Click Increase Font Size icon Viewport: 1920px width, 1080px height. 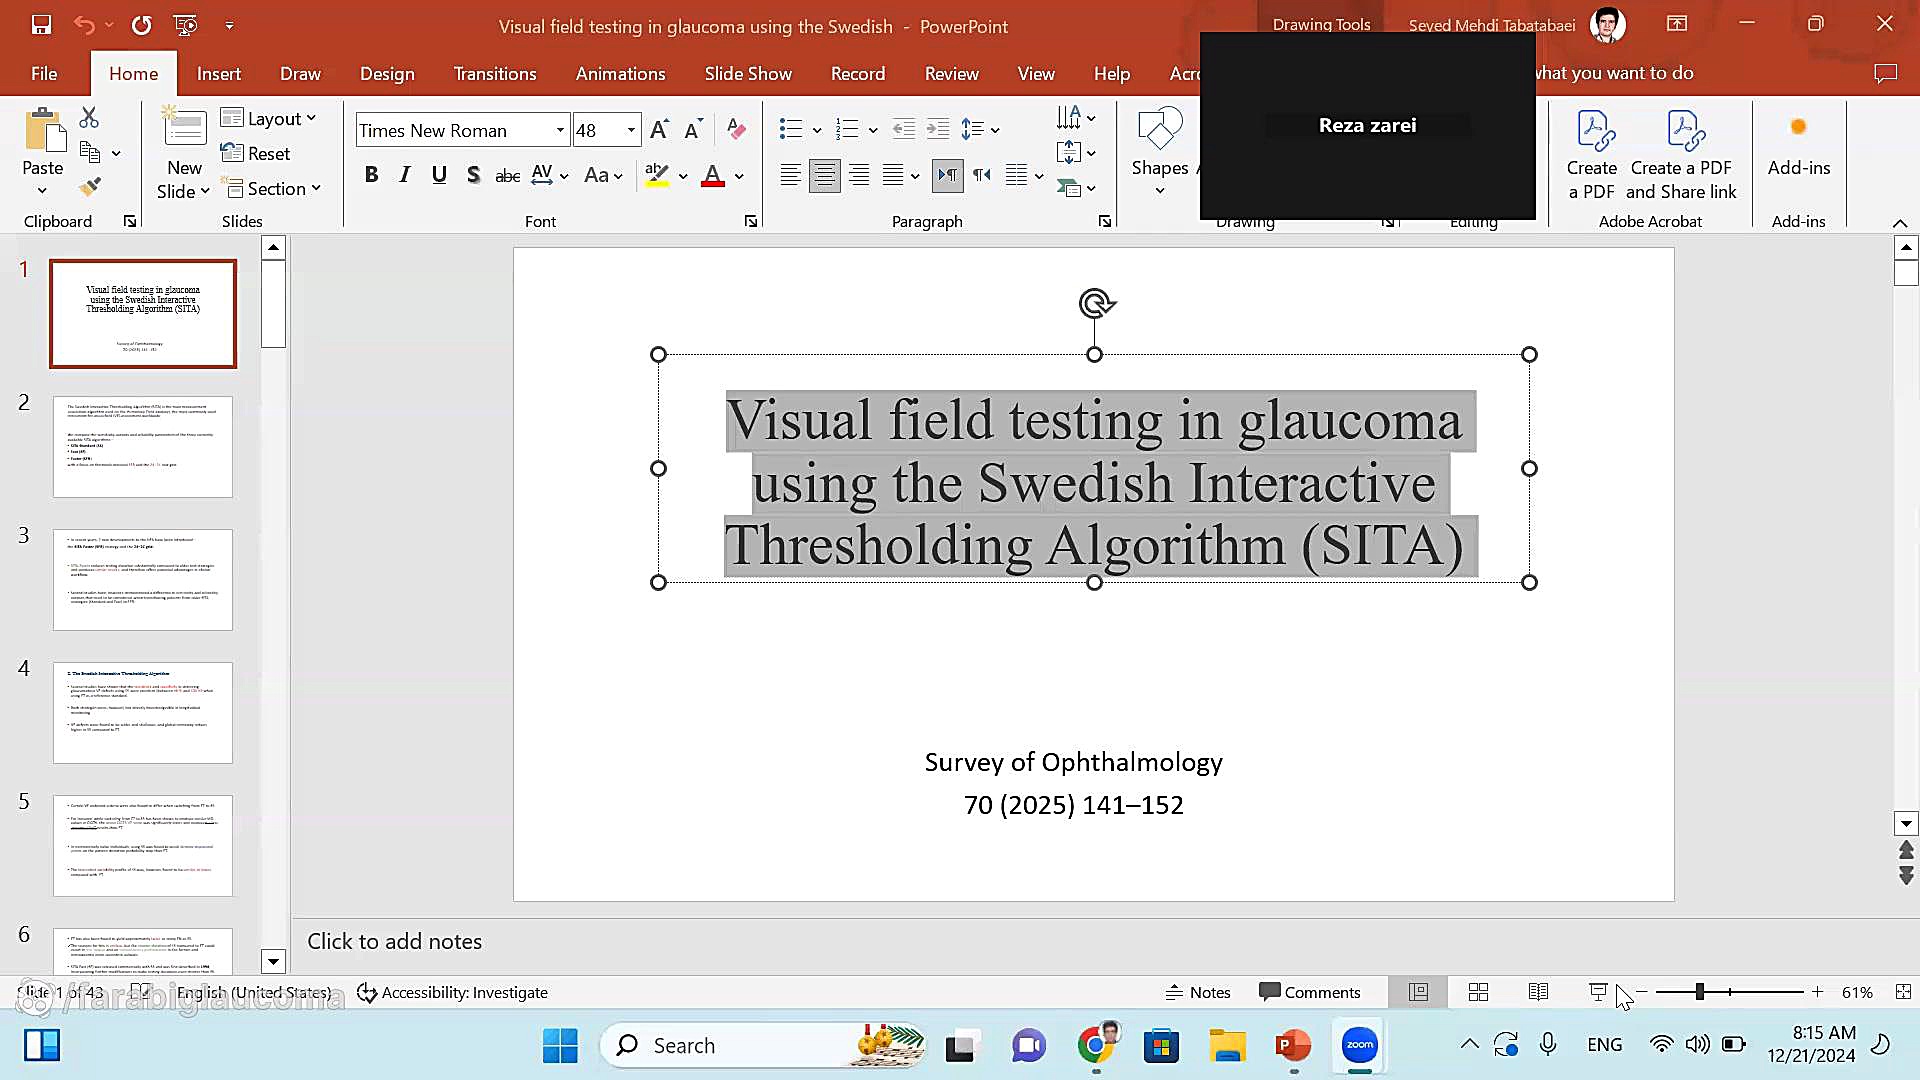[658, 129]
